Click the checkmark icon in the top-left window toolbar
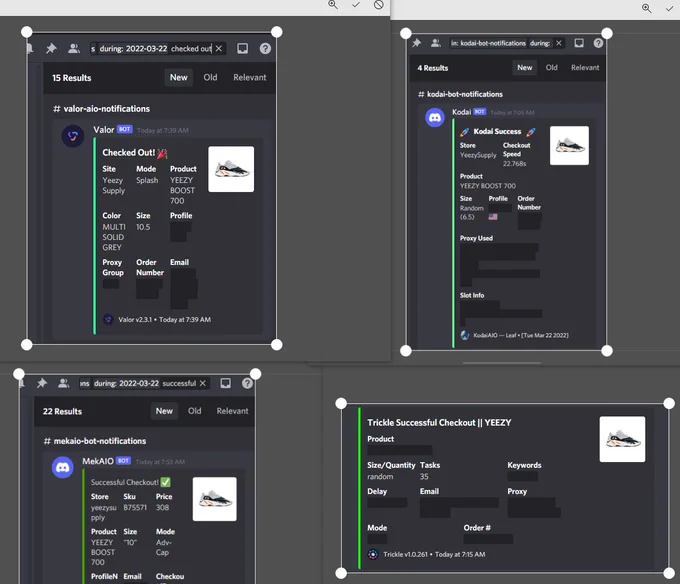The width and height of the screenshot is (680, 584). point(356,5)
